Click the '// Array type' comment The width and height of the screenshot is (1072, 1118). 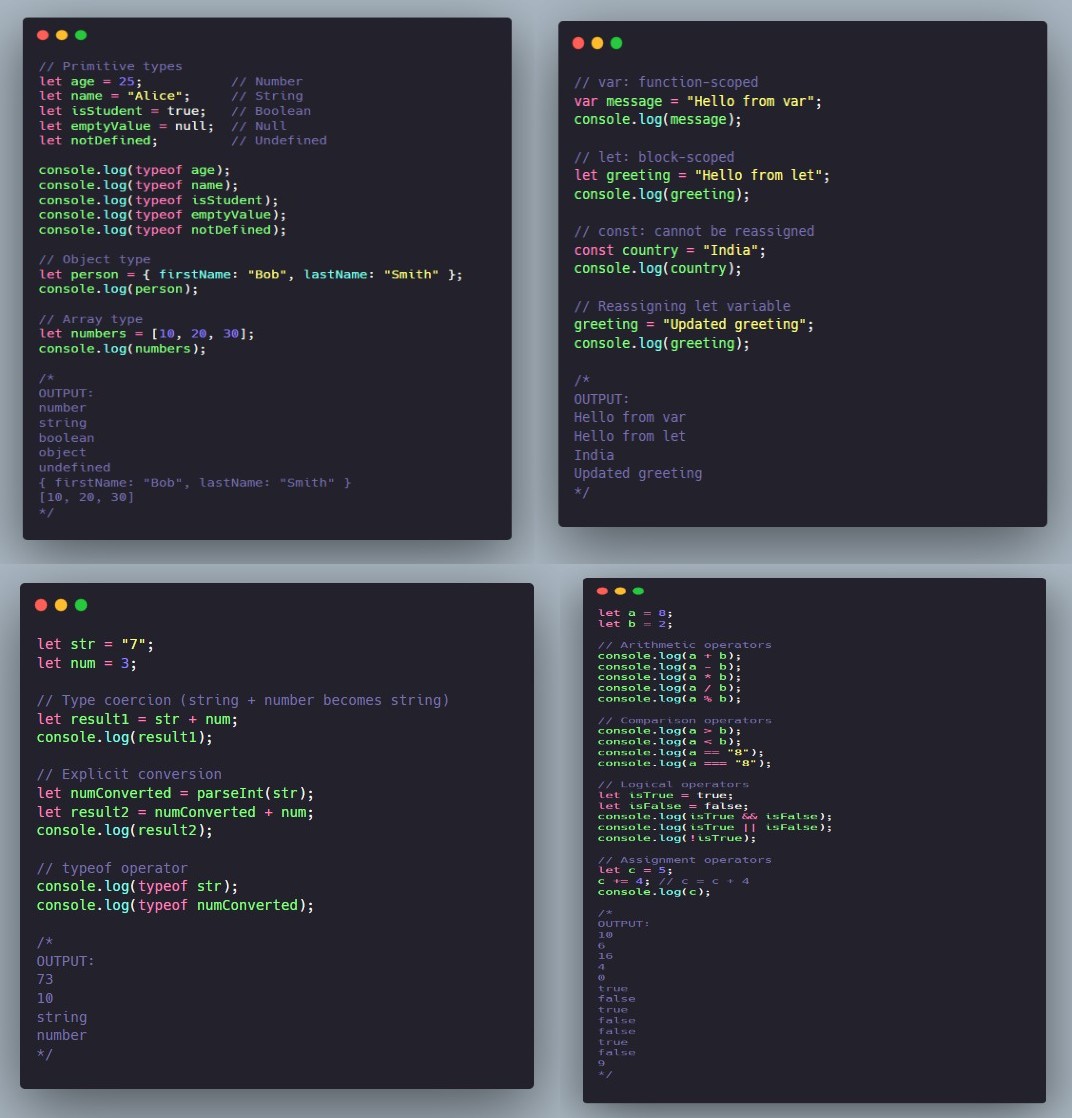pyautogui.click(x=91, y=319)
